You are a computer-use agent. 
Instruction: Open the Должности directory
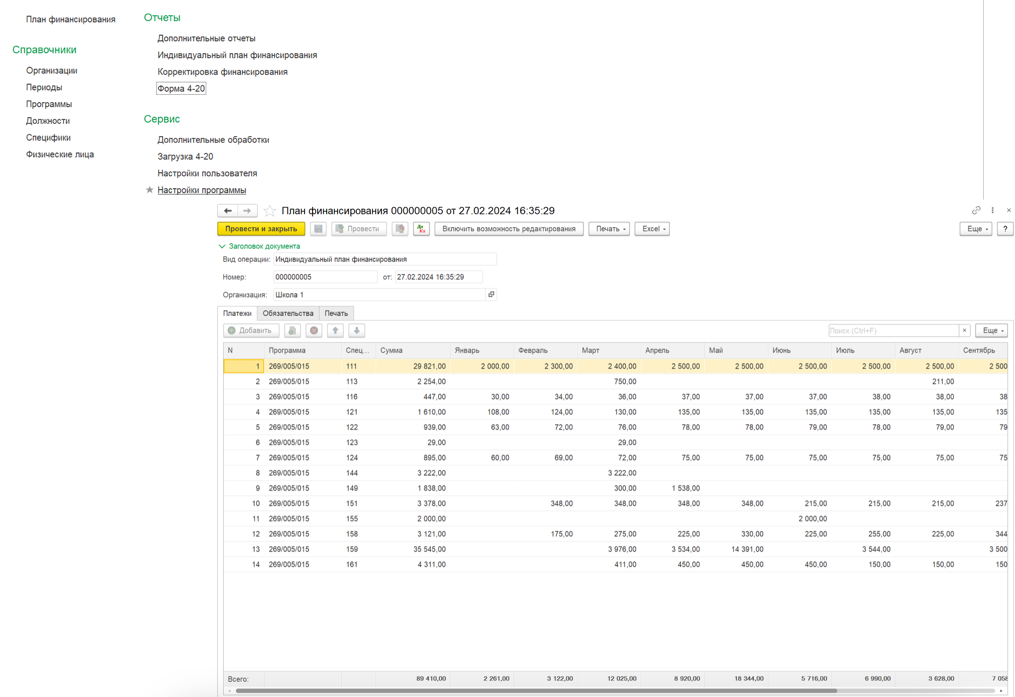pyautogui.click(x=48, y=121)
